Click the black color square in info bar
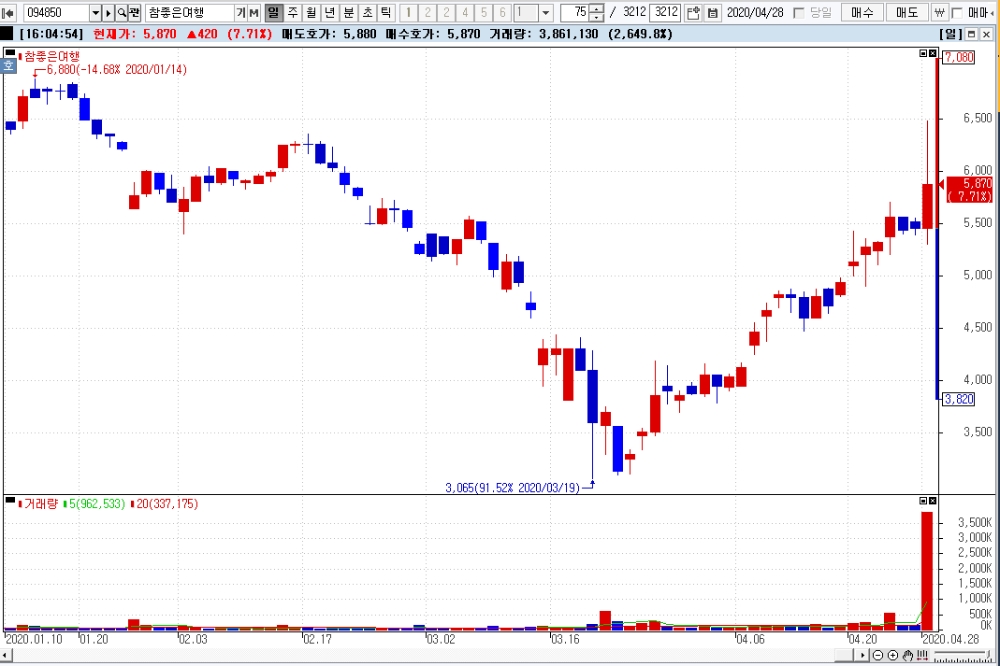 (x=7, y=34)
